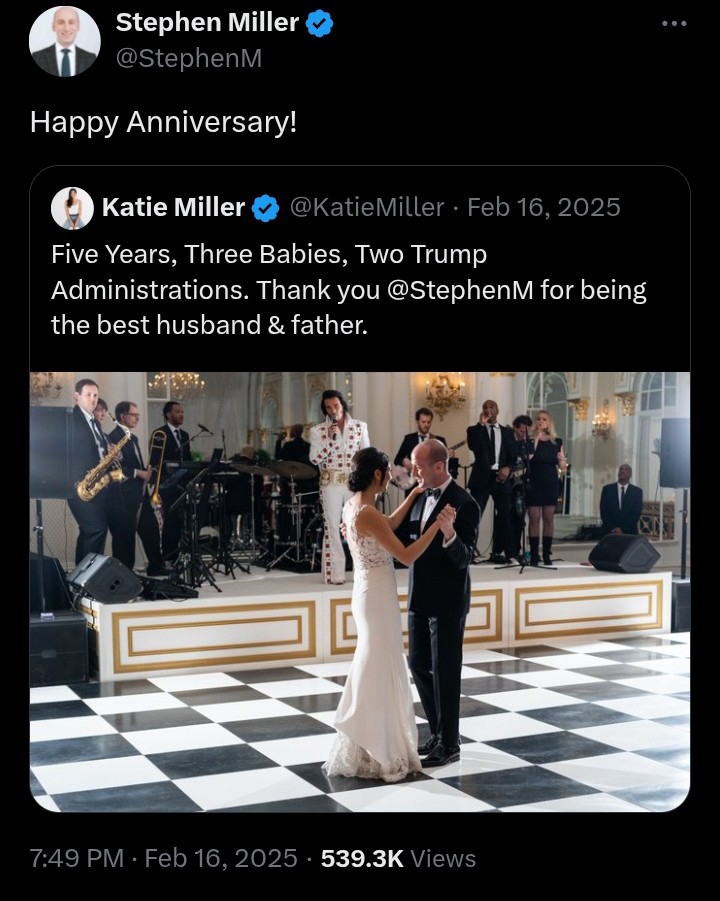Click Stephen Miller's blue verified badge
This screenshot has width=720, height=901.
319,24
